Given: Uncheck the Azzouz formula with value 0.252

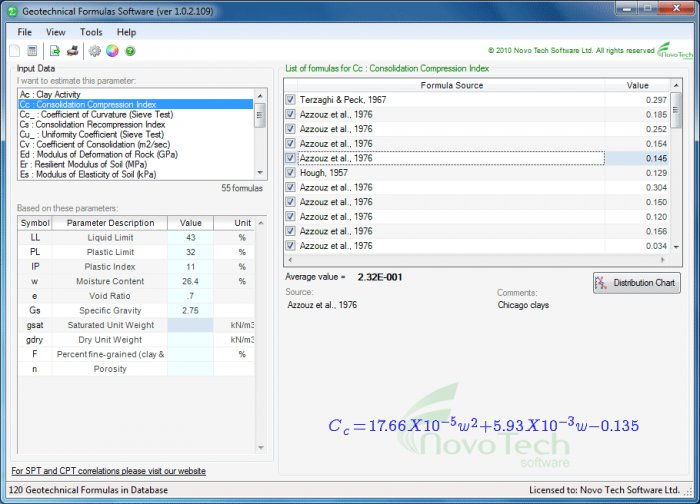Looking at the screenshot, I should tap(291, 129).
